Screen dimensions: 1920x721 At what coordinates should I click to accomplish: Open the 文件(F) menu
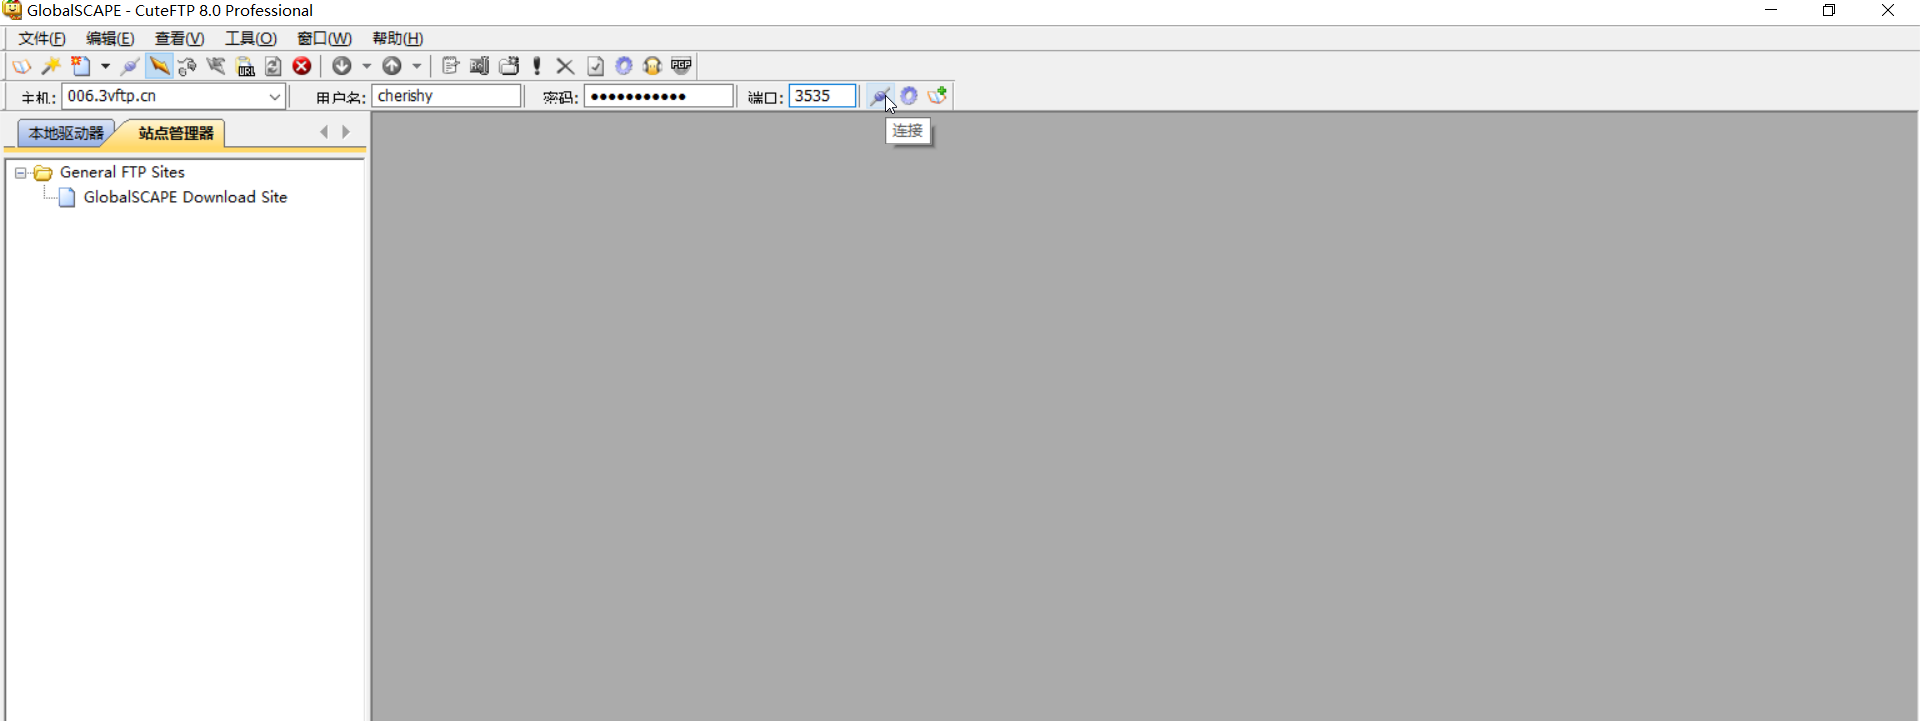[x=42, y=38]
